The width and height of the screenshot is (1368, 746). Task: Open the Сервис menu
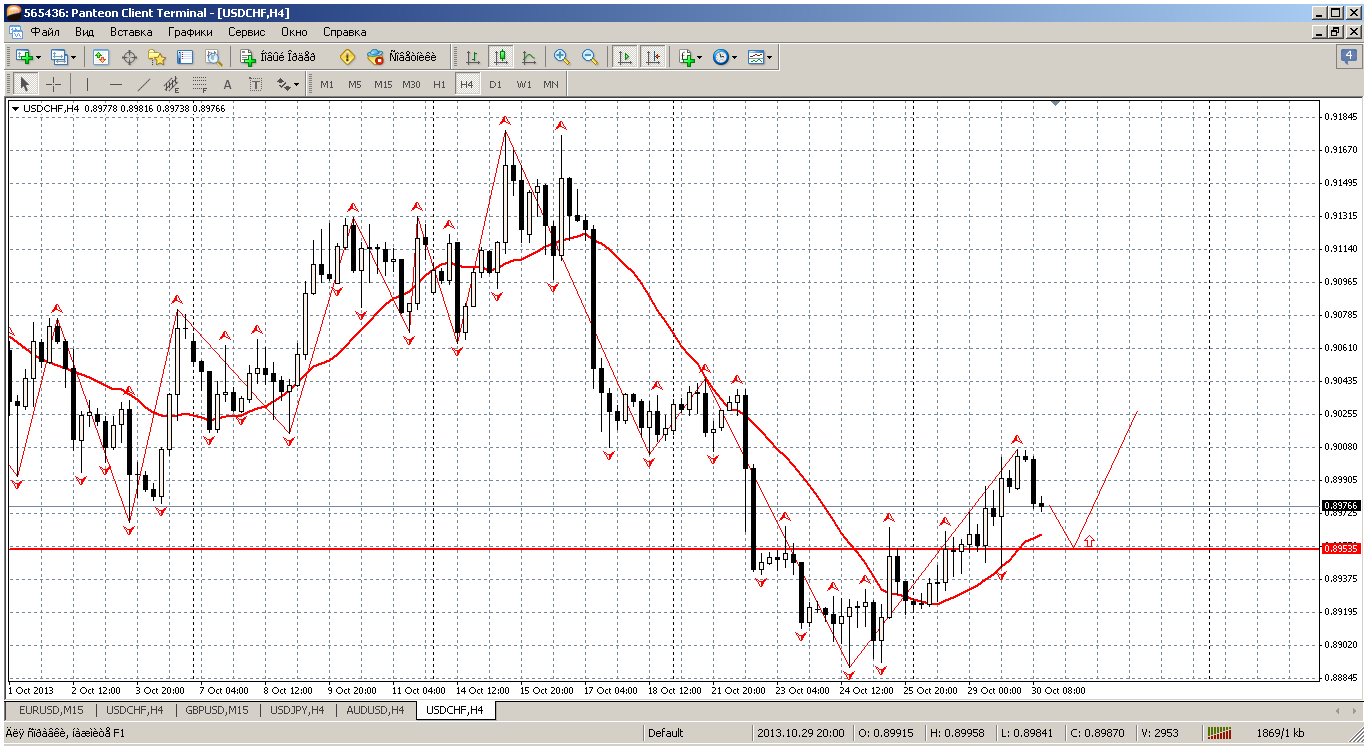tap(247, 32)
